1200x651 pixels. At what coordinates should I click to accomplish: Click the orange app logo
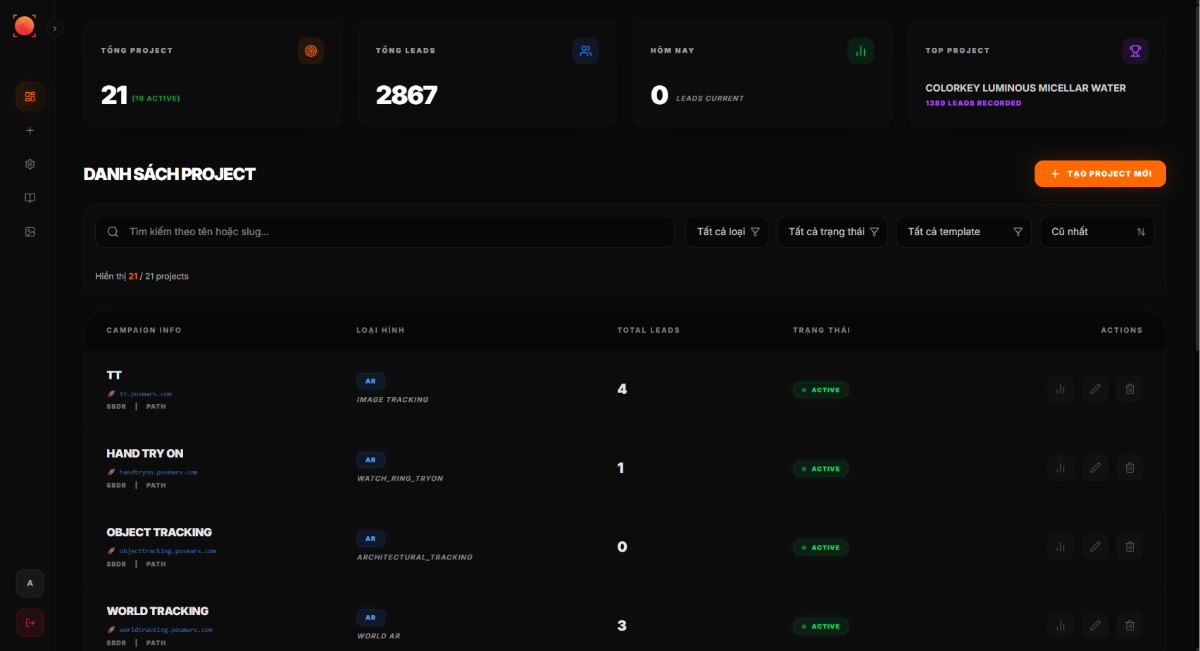[25, 26]
